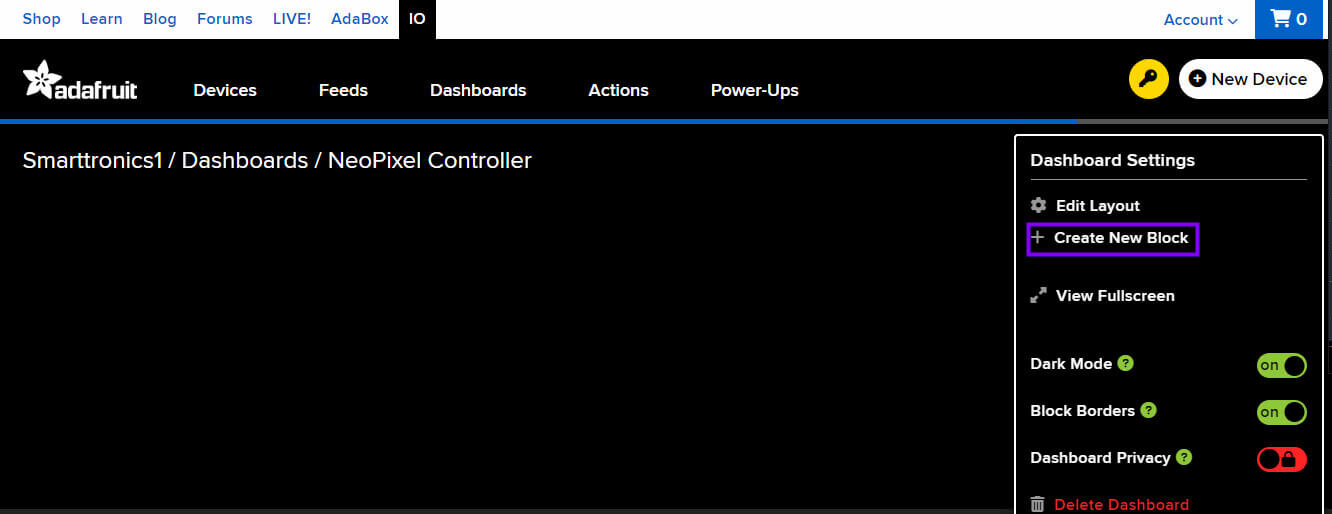1332x514 pixels.
Task: Disable the Block Borders switch
Action: (x=1281, y=412)
